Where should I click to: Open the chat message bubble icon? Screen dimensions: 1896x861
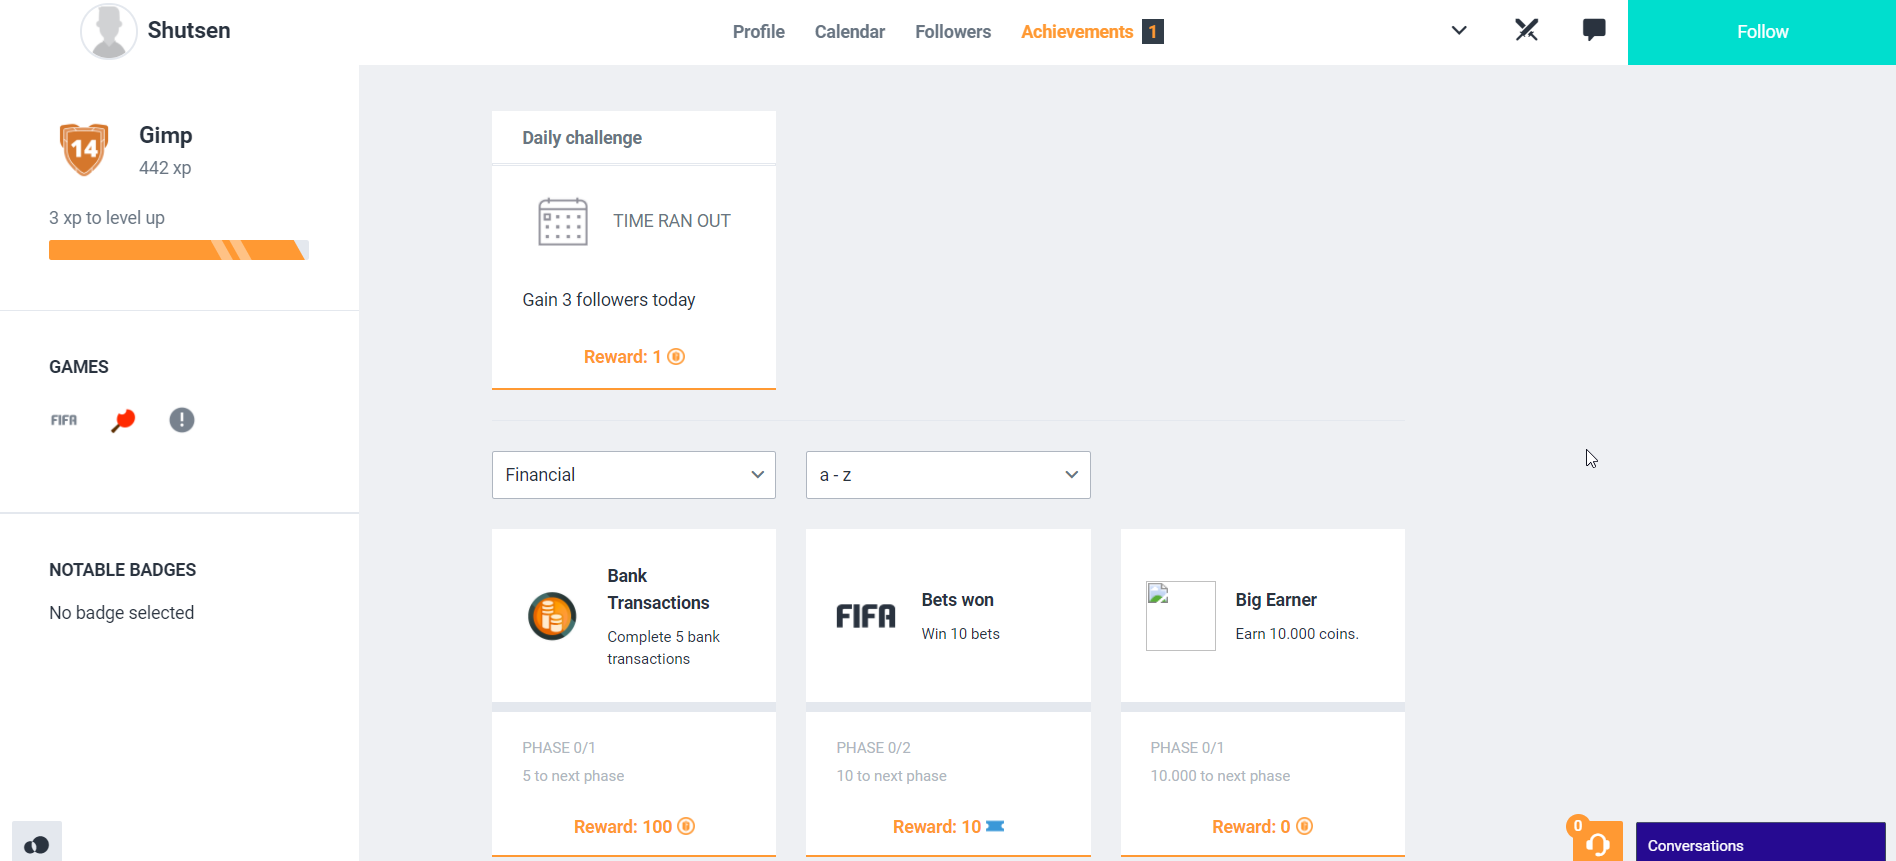click(1594, 30)
